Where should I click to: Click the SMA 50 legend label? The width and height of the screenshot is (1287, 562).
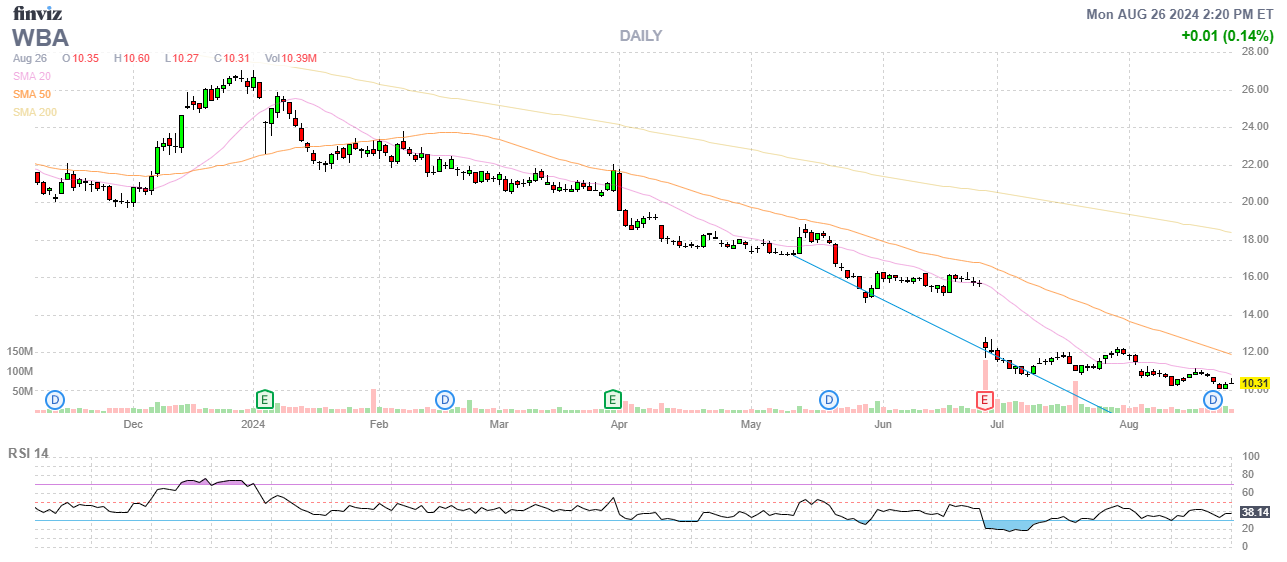coord(32,94)
